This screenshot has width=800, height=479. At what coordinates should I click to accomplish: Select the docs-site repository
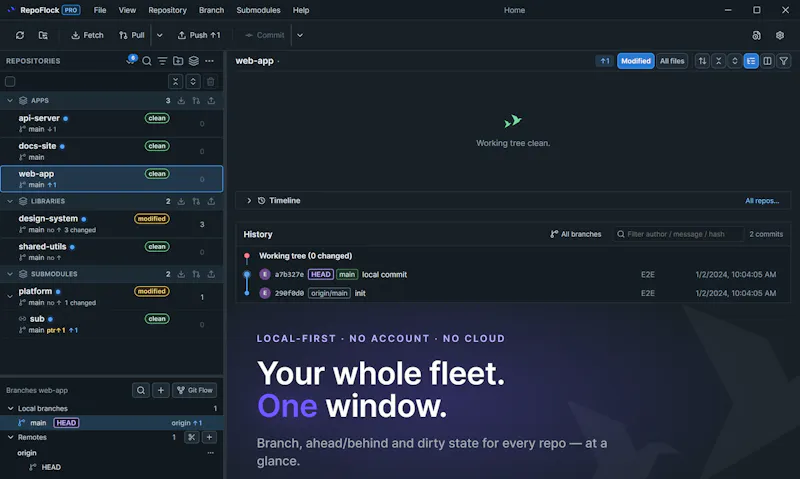pyautogui.click(x=112, y=151)
